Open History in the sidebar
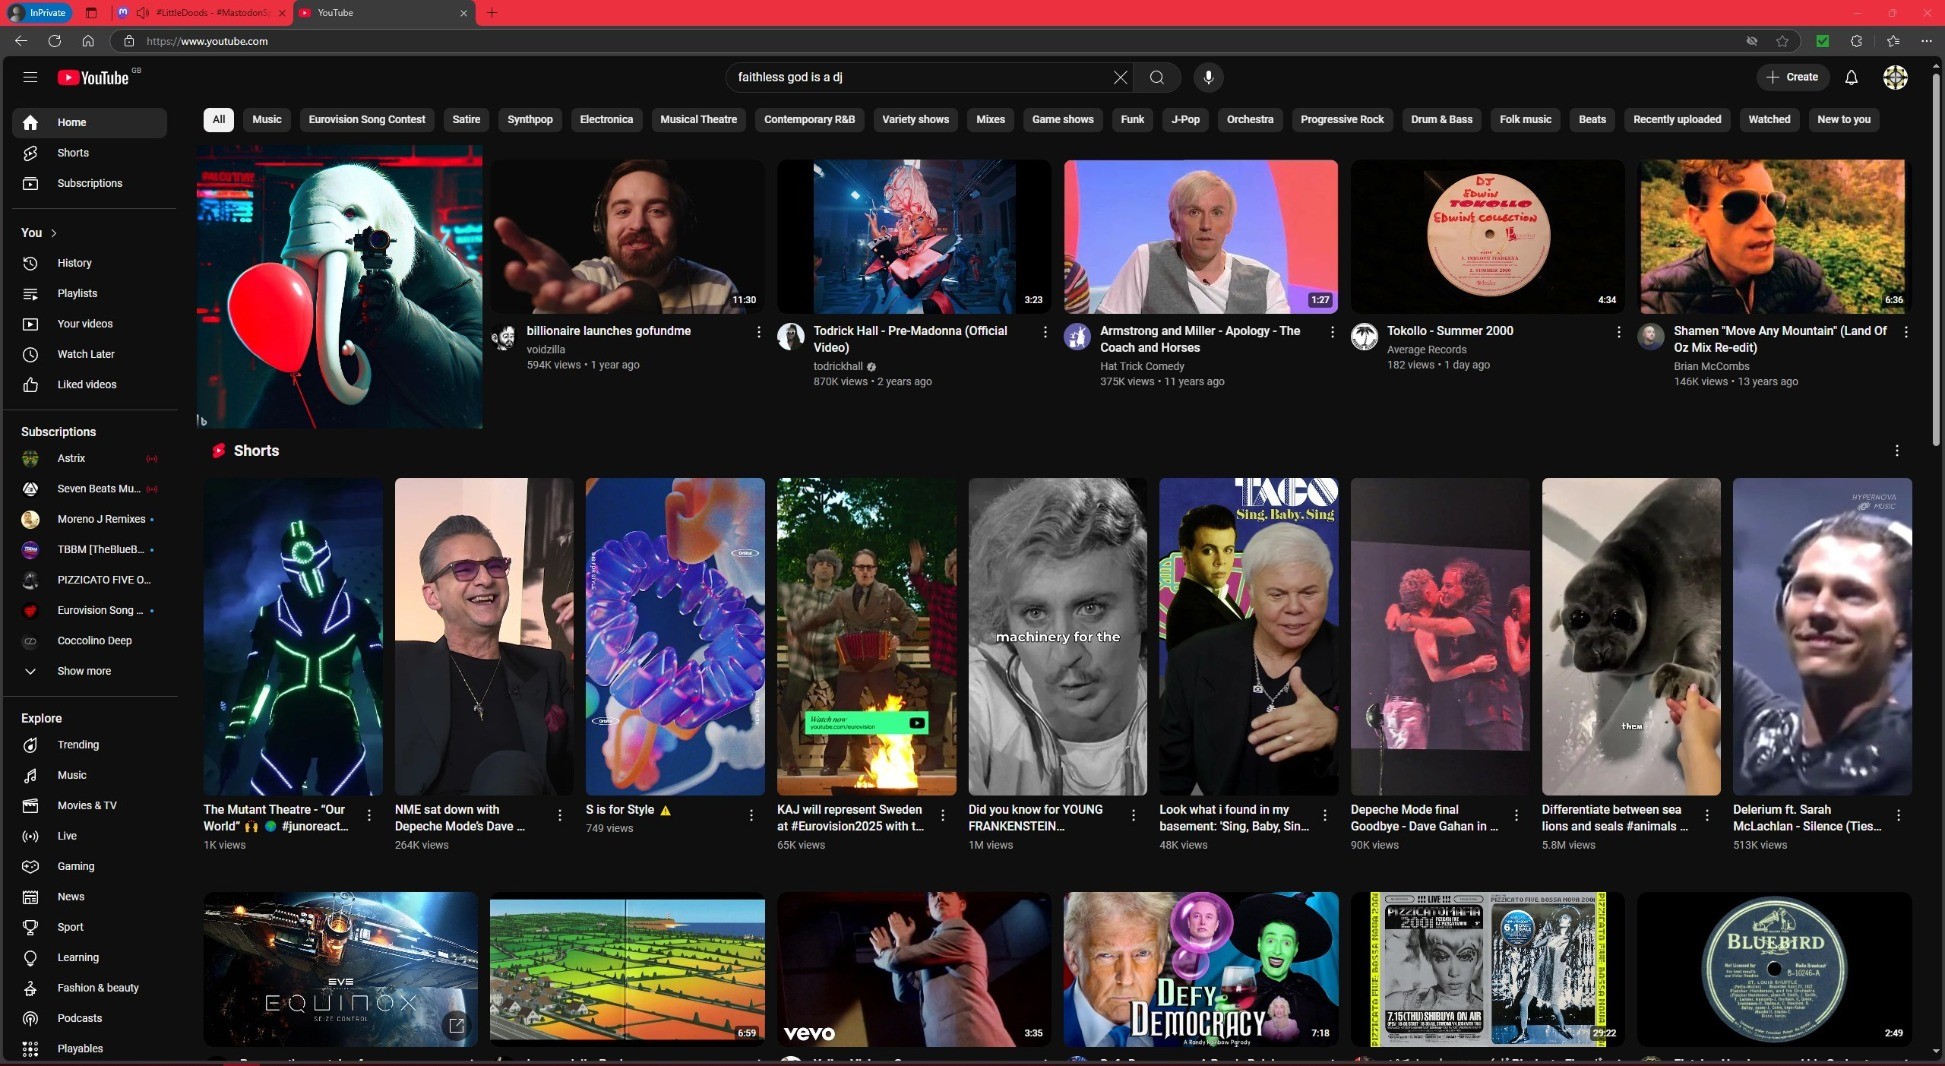 [89, 263]
